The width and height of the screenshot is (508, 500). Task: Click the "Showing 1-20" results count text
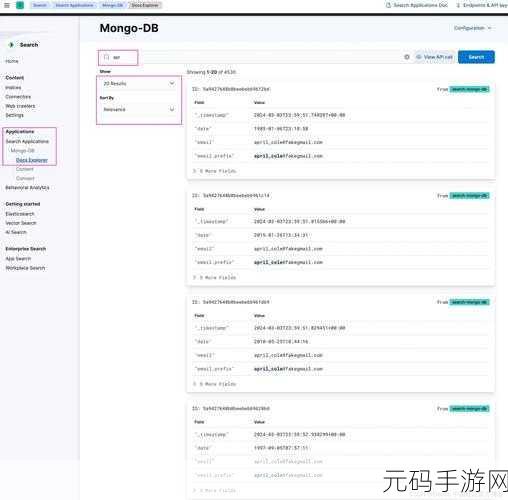click(211, 72)
